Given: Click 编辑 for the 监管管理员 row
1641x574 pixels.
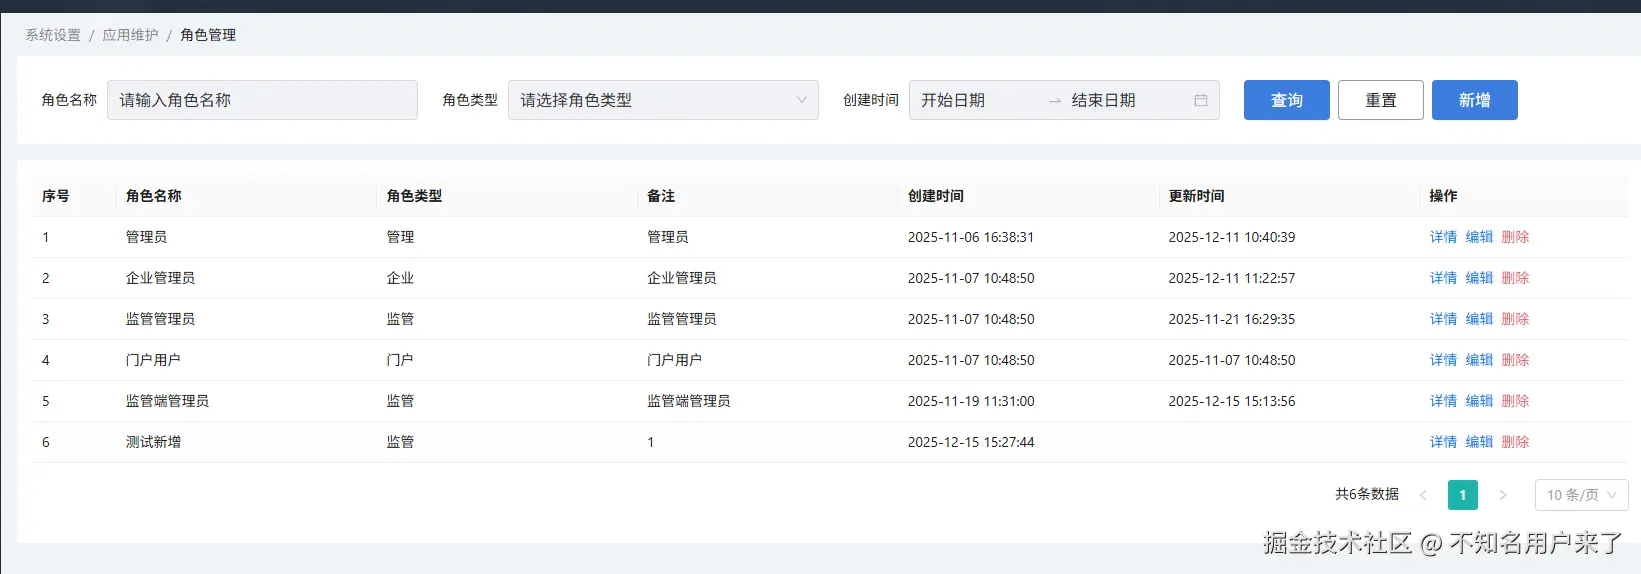Looking at the screenshot, I should coord(1479,319).
